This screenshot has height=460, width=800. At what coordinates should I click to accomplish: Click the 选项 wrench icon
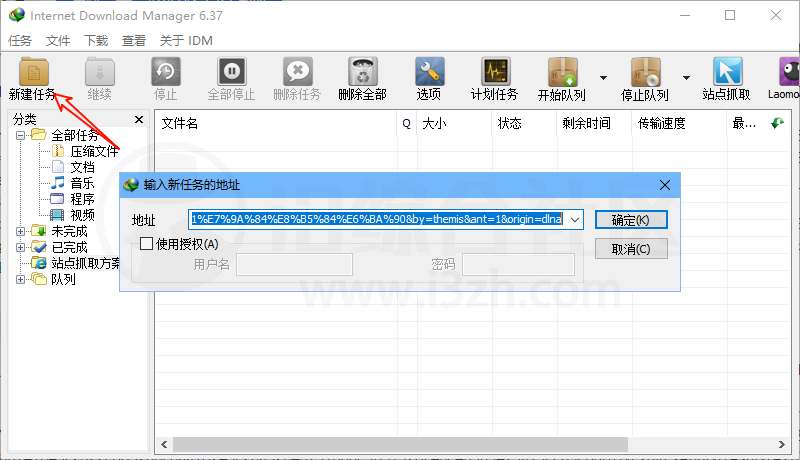click(429, 72)
